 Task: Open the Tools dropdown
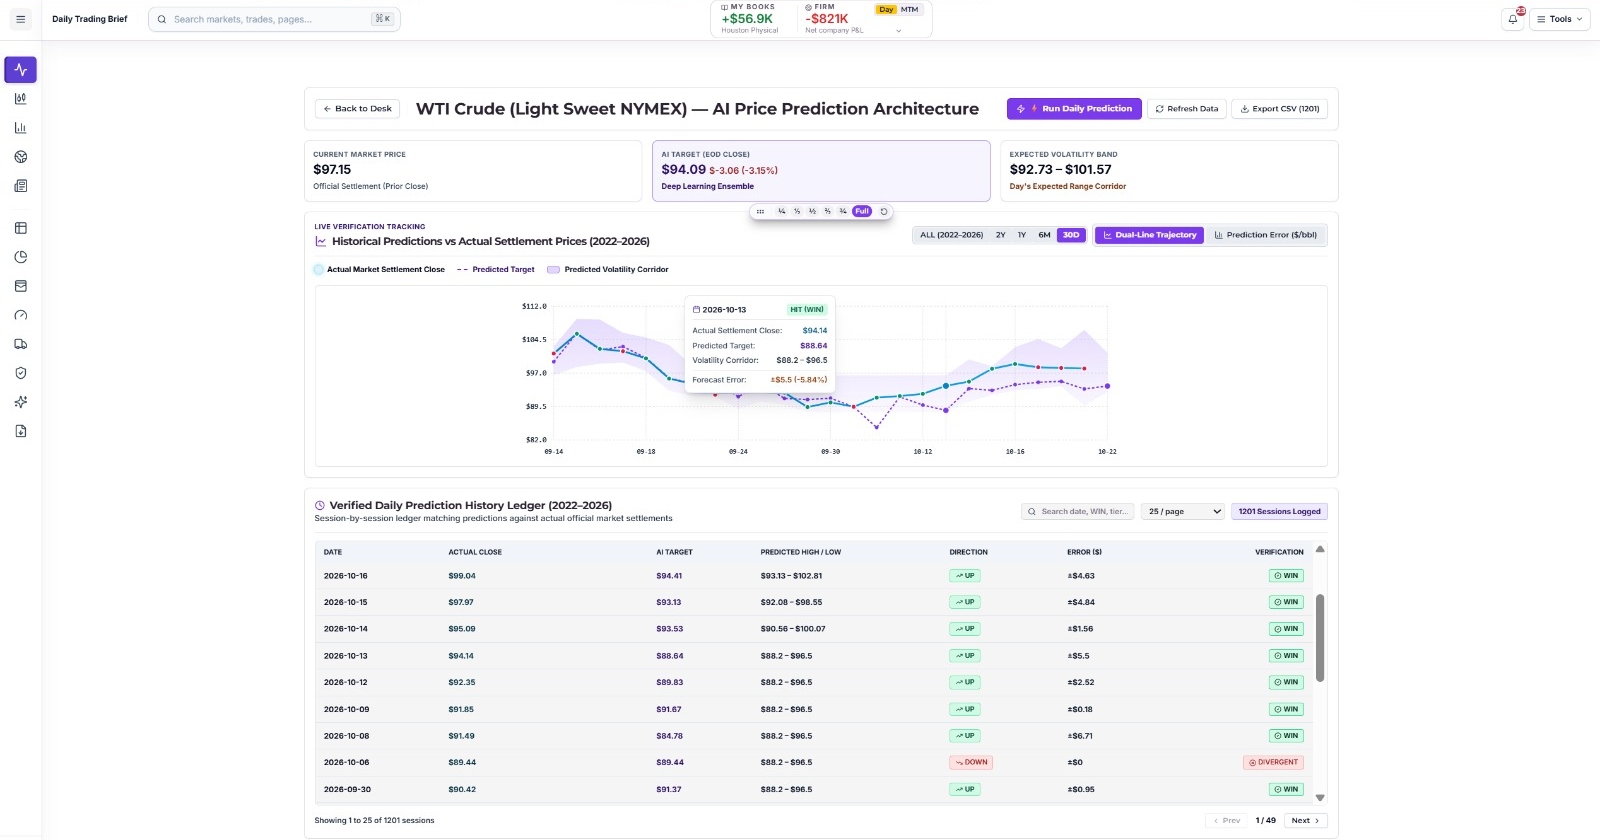click(1560, 19)
